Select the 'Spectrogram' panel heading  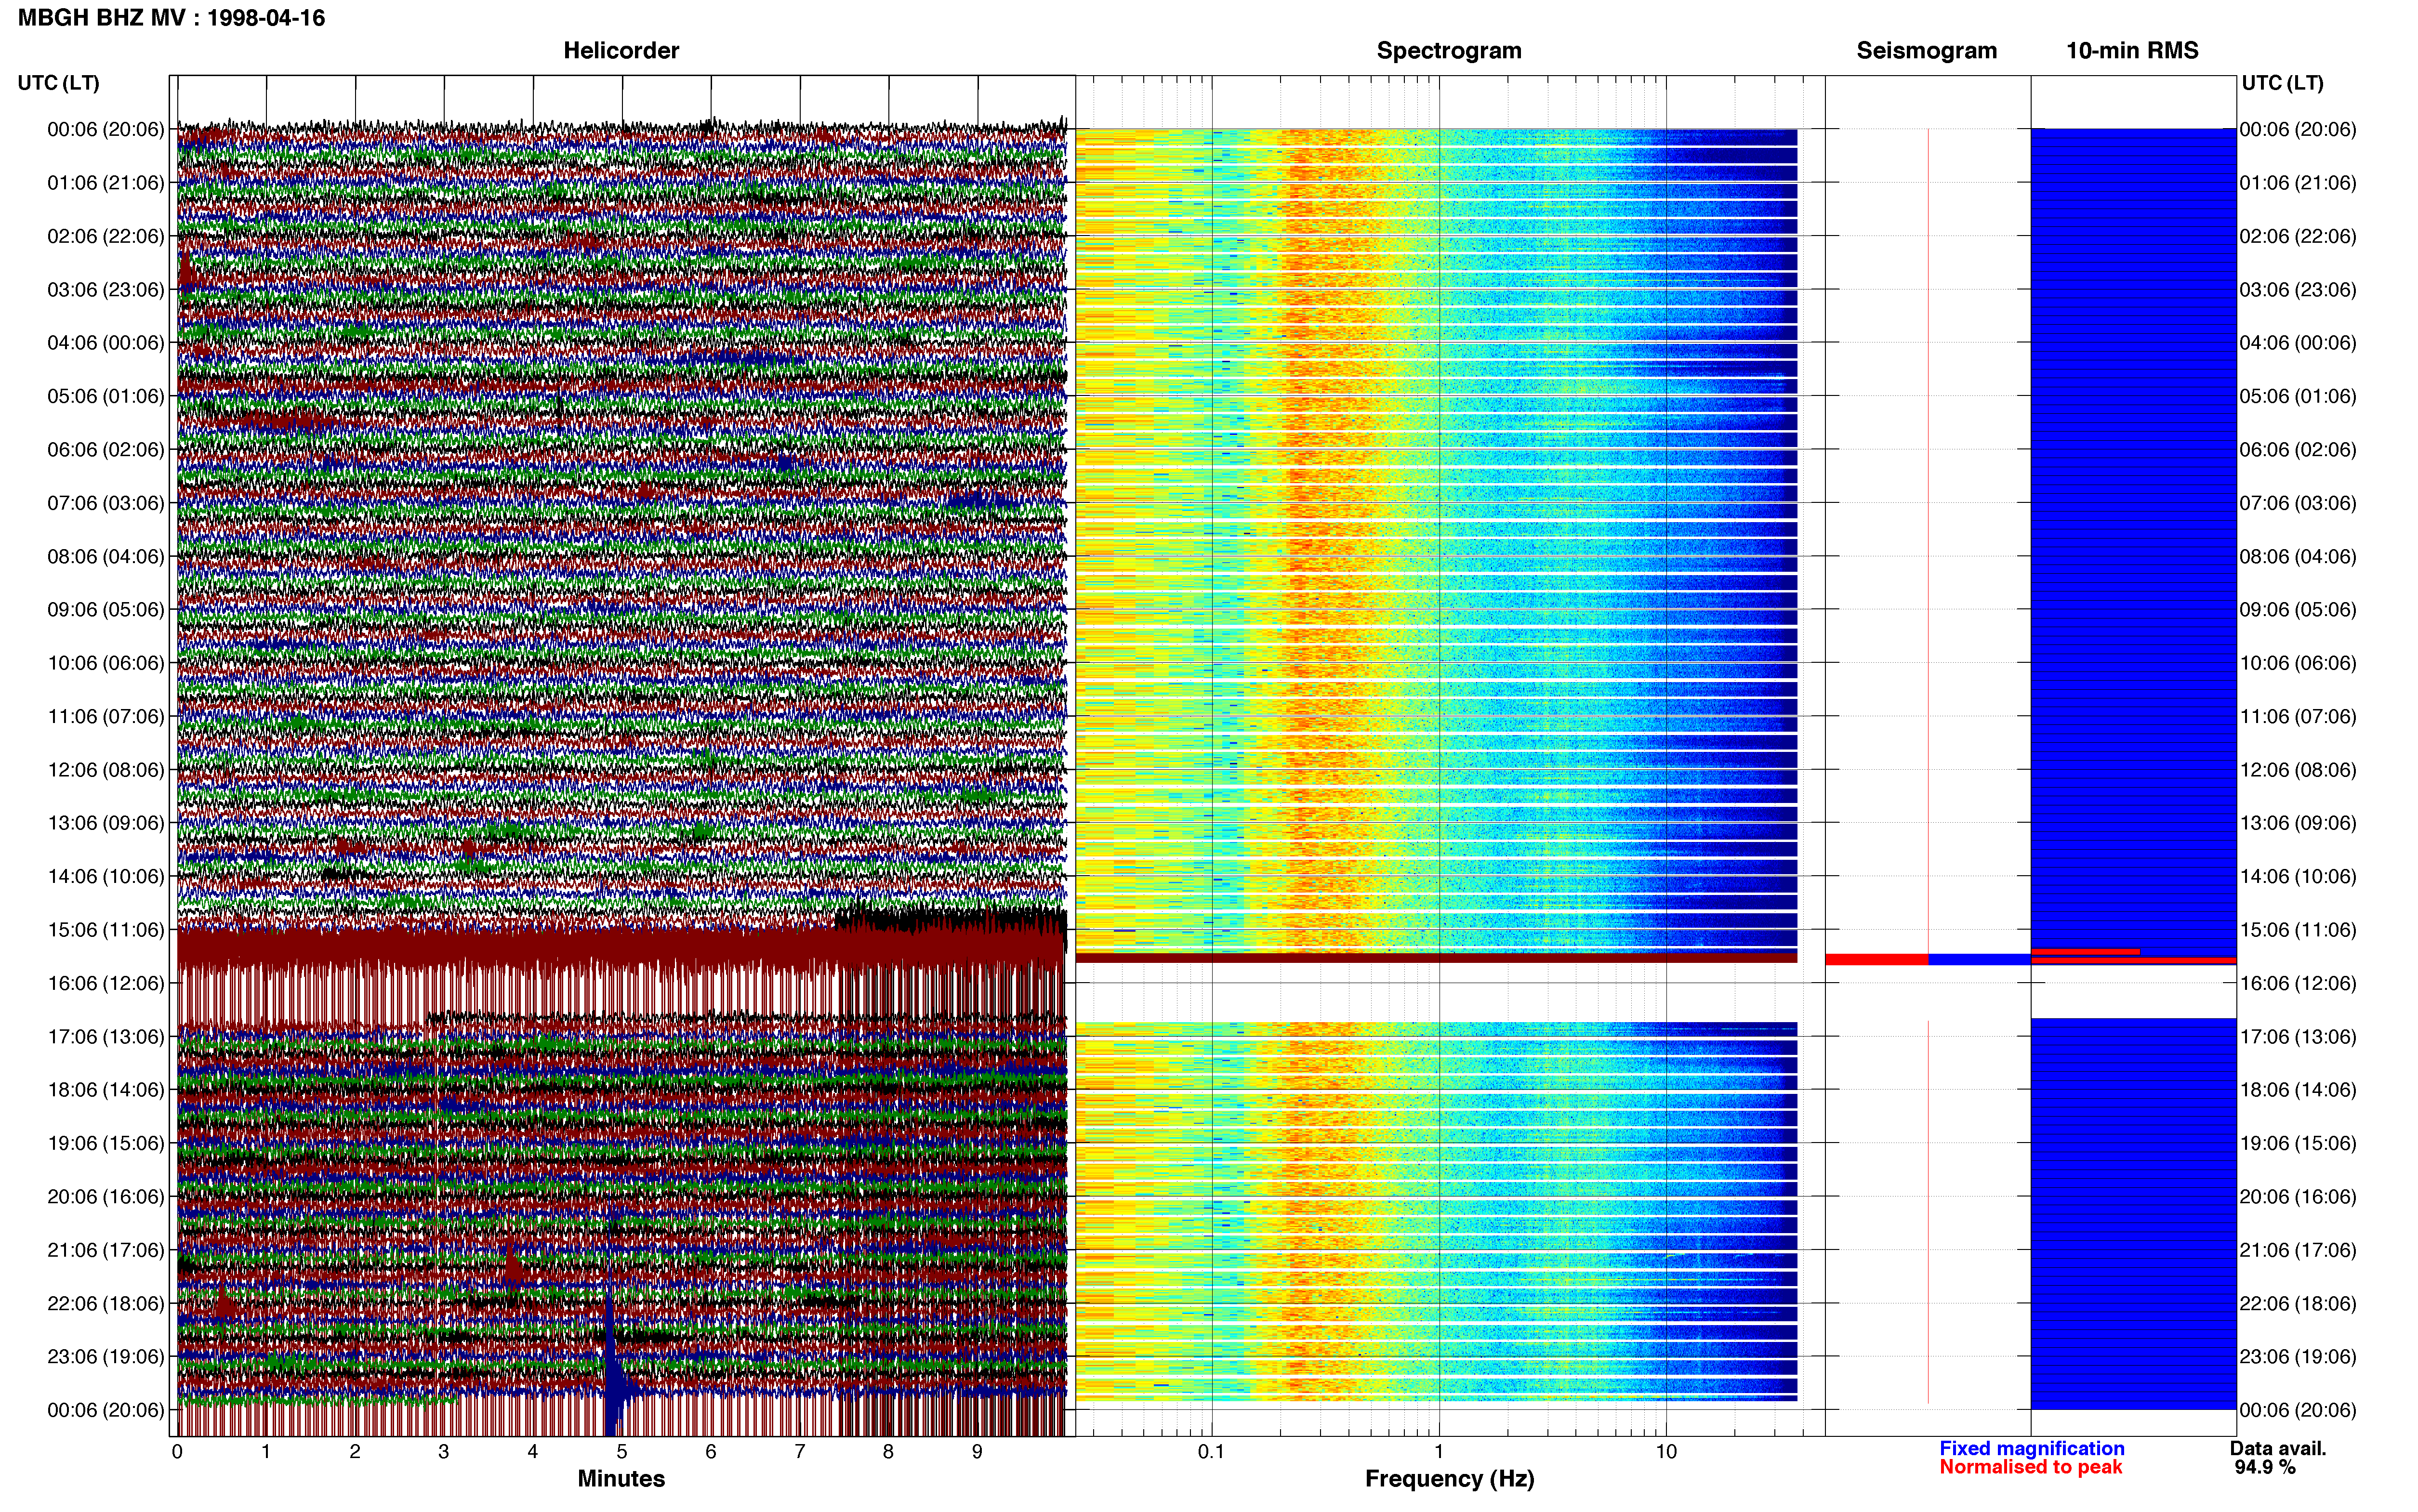(x=1449, y=51)
